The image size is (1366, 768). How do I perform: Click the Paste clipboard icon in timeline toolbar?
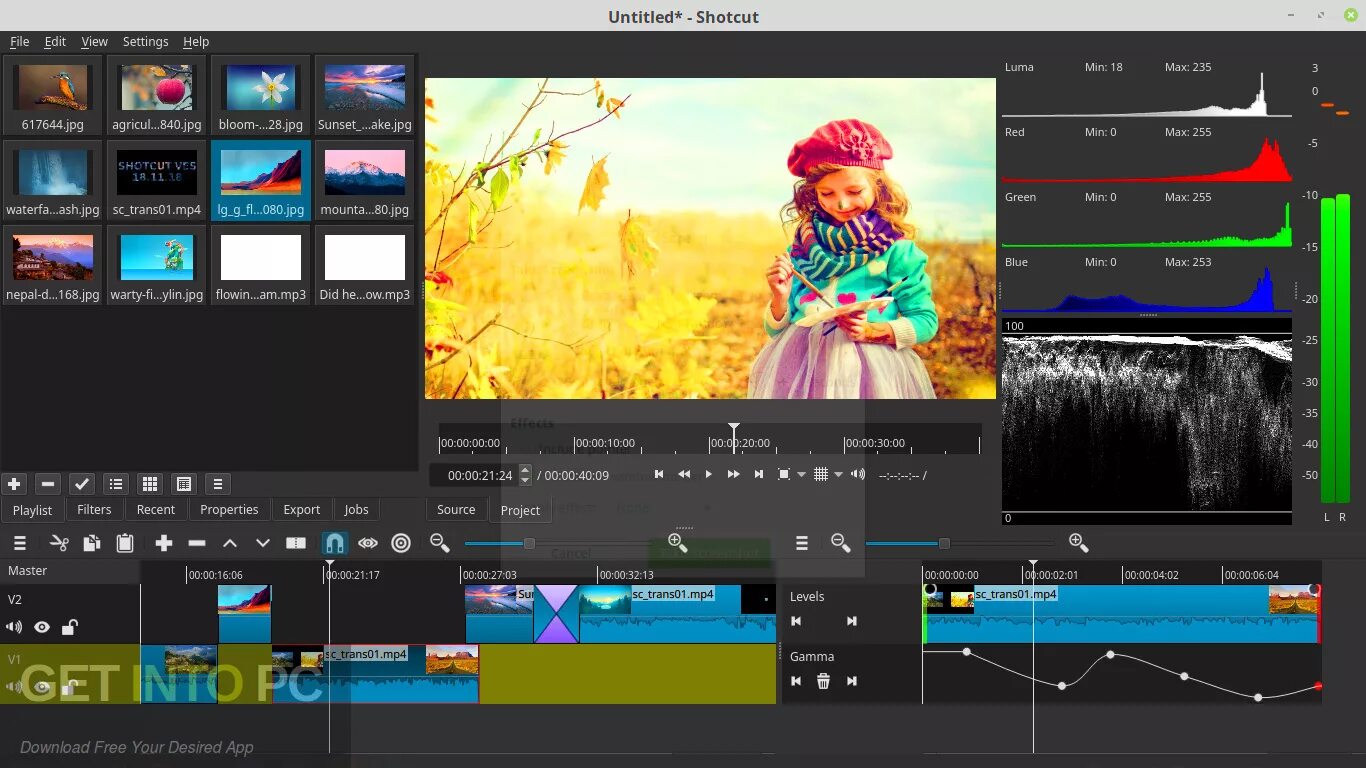[x=125, y=543]
